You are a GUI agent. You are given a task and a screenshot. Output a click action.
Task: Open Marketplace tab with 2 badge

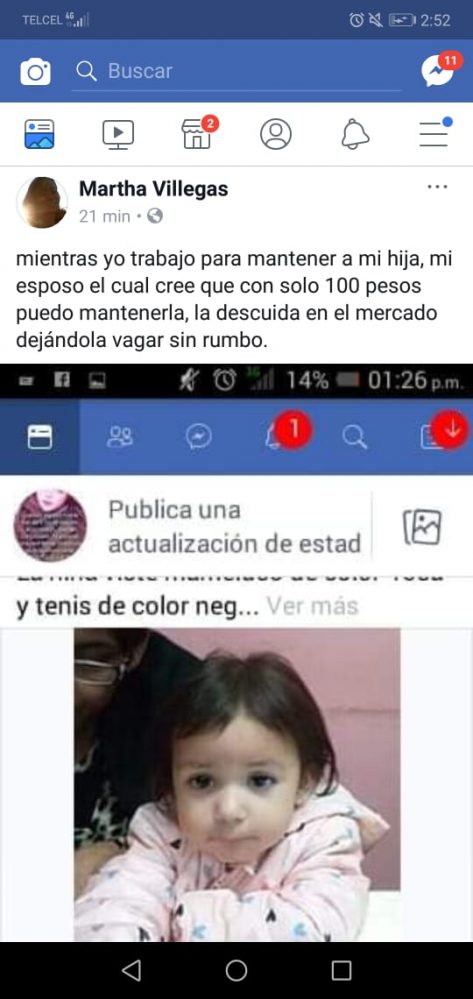[198, 133]
